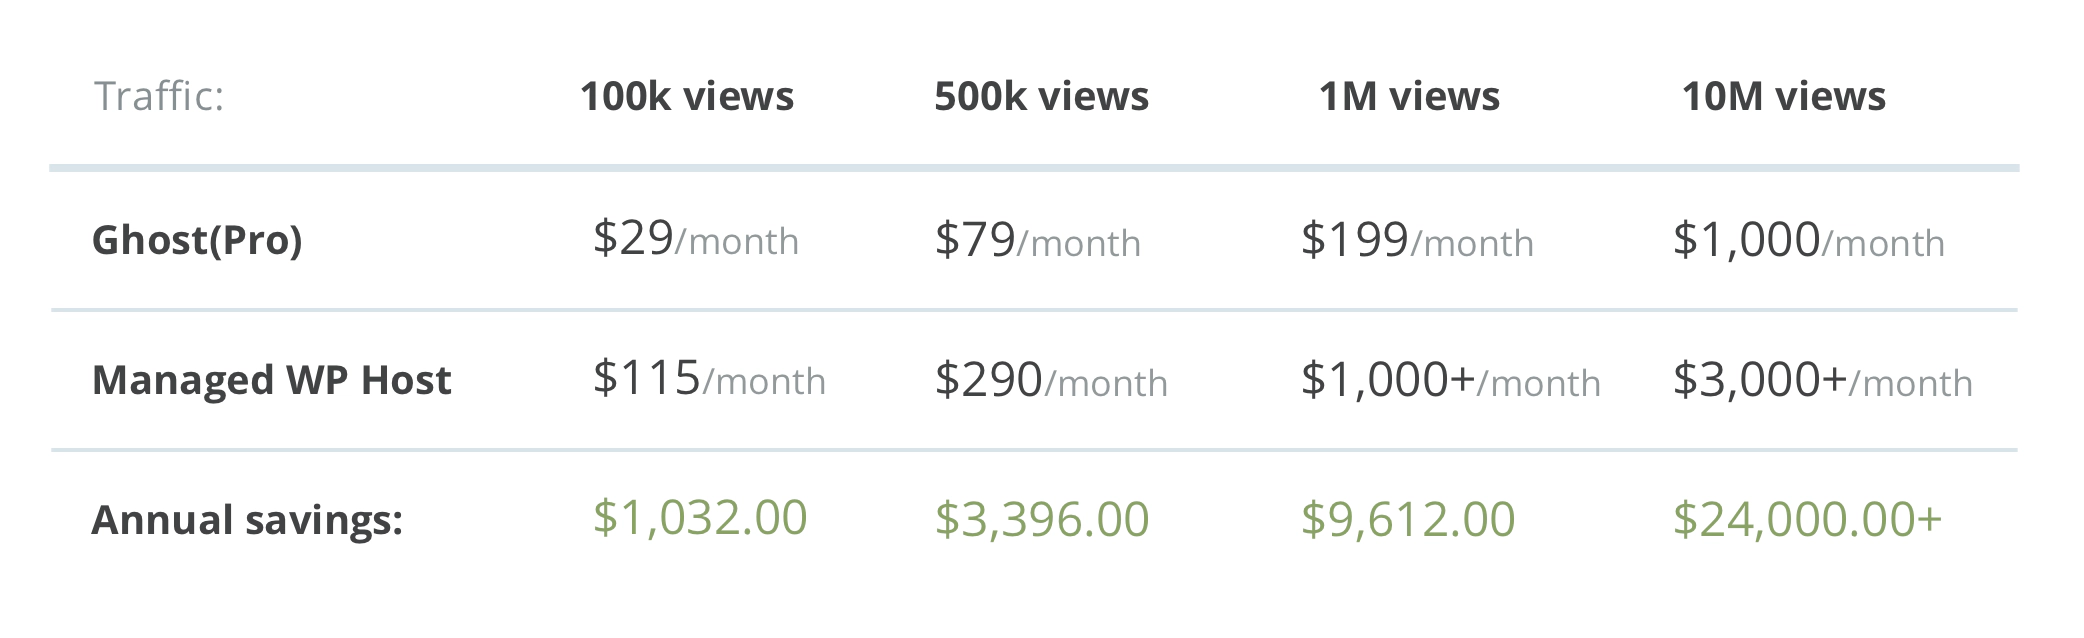Click the Ghost(Pro) $1,000/month price

click(x=1808, y=241)
